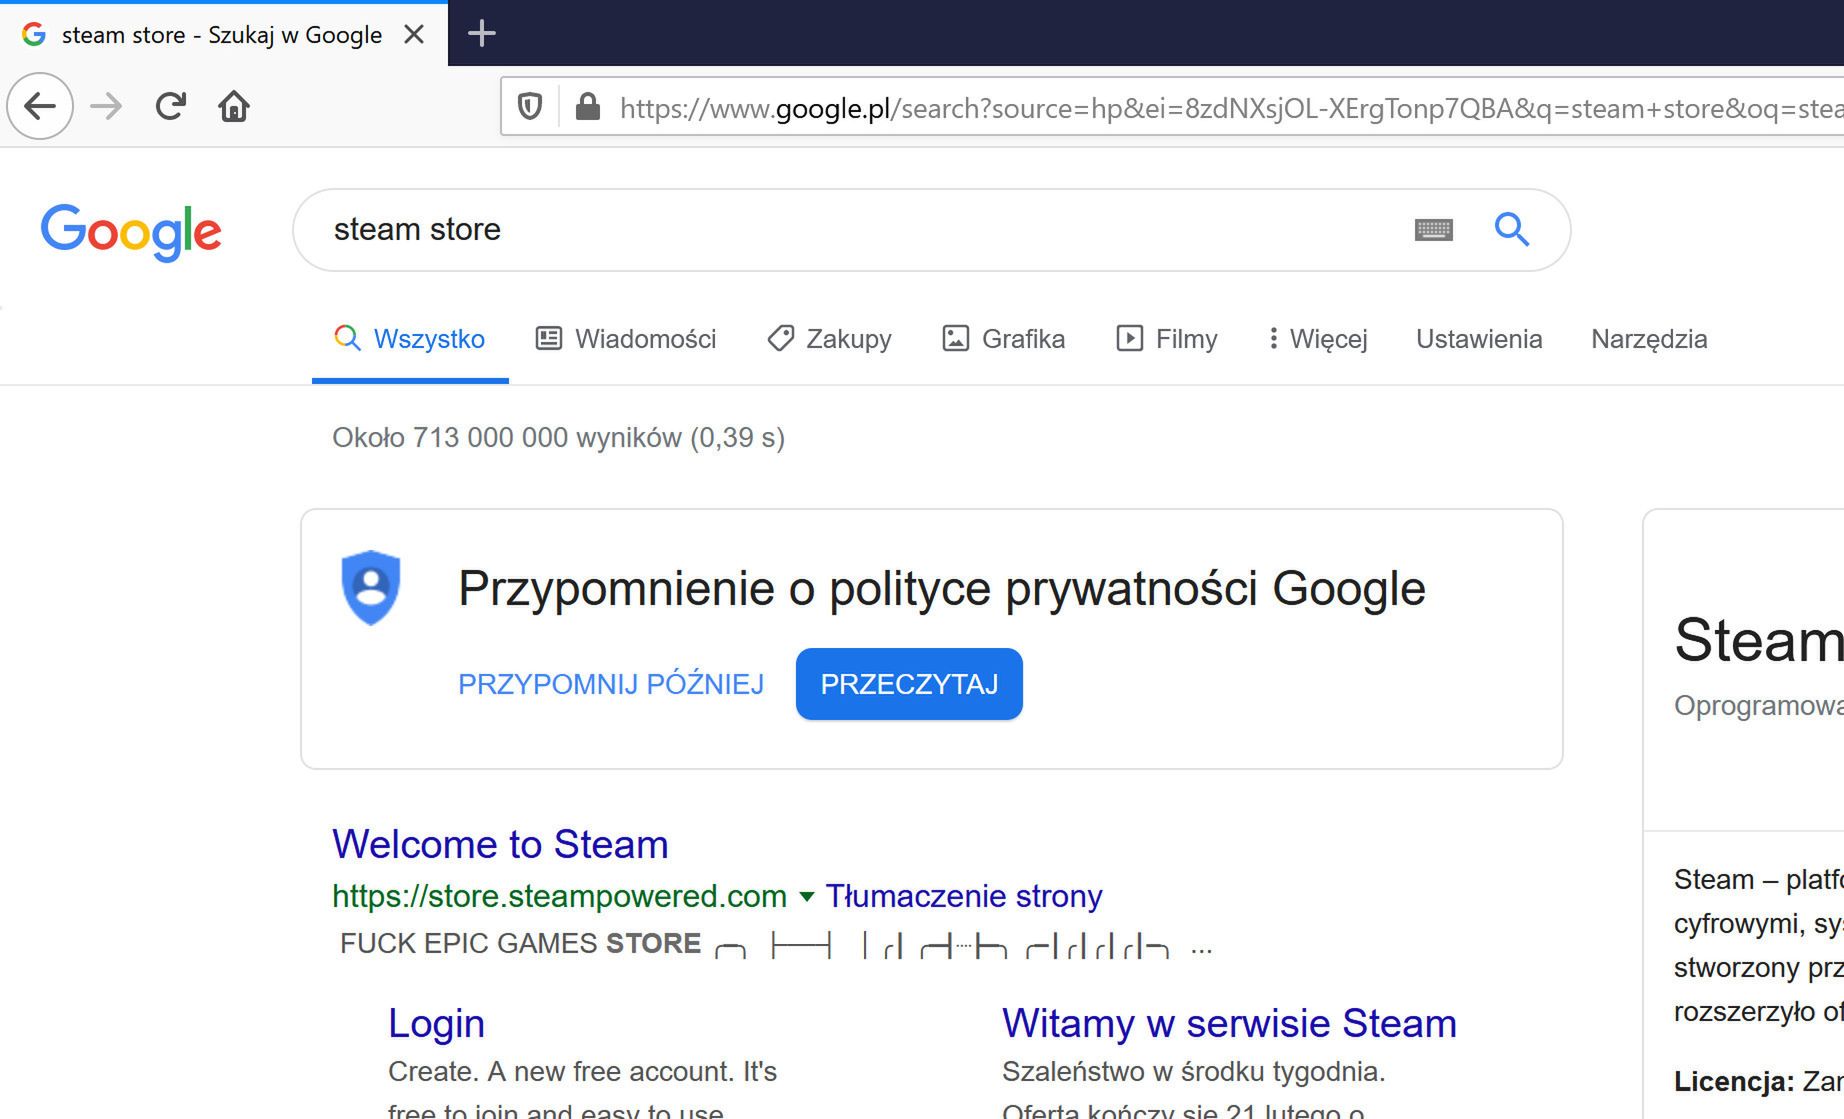The width and height of the screenshot is (1844, 1119).
Task: Open a new tab with the plus button
Action: tap(482, 33)
